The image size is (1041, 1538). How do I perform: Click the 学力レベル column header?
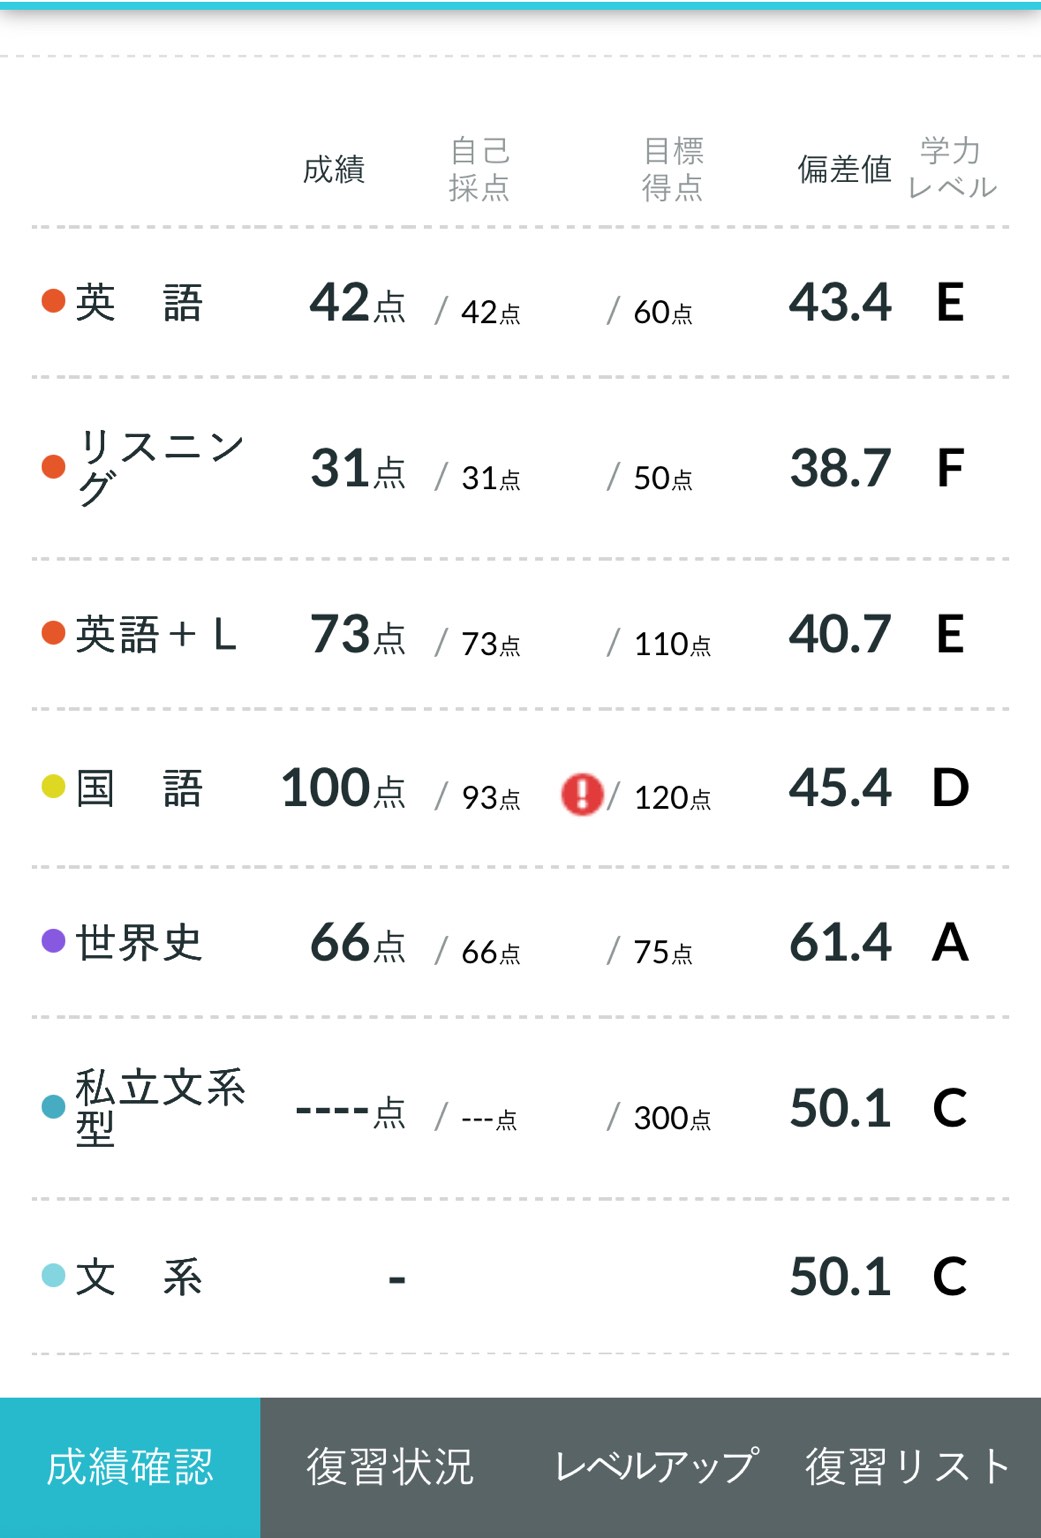click(x=951, y=169)
